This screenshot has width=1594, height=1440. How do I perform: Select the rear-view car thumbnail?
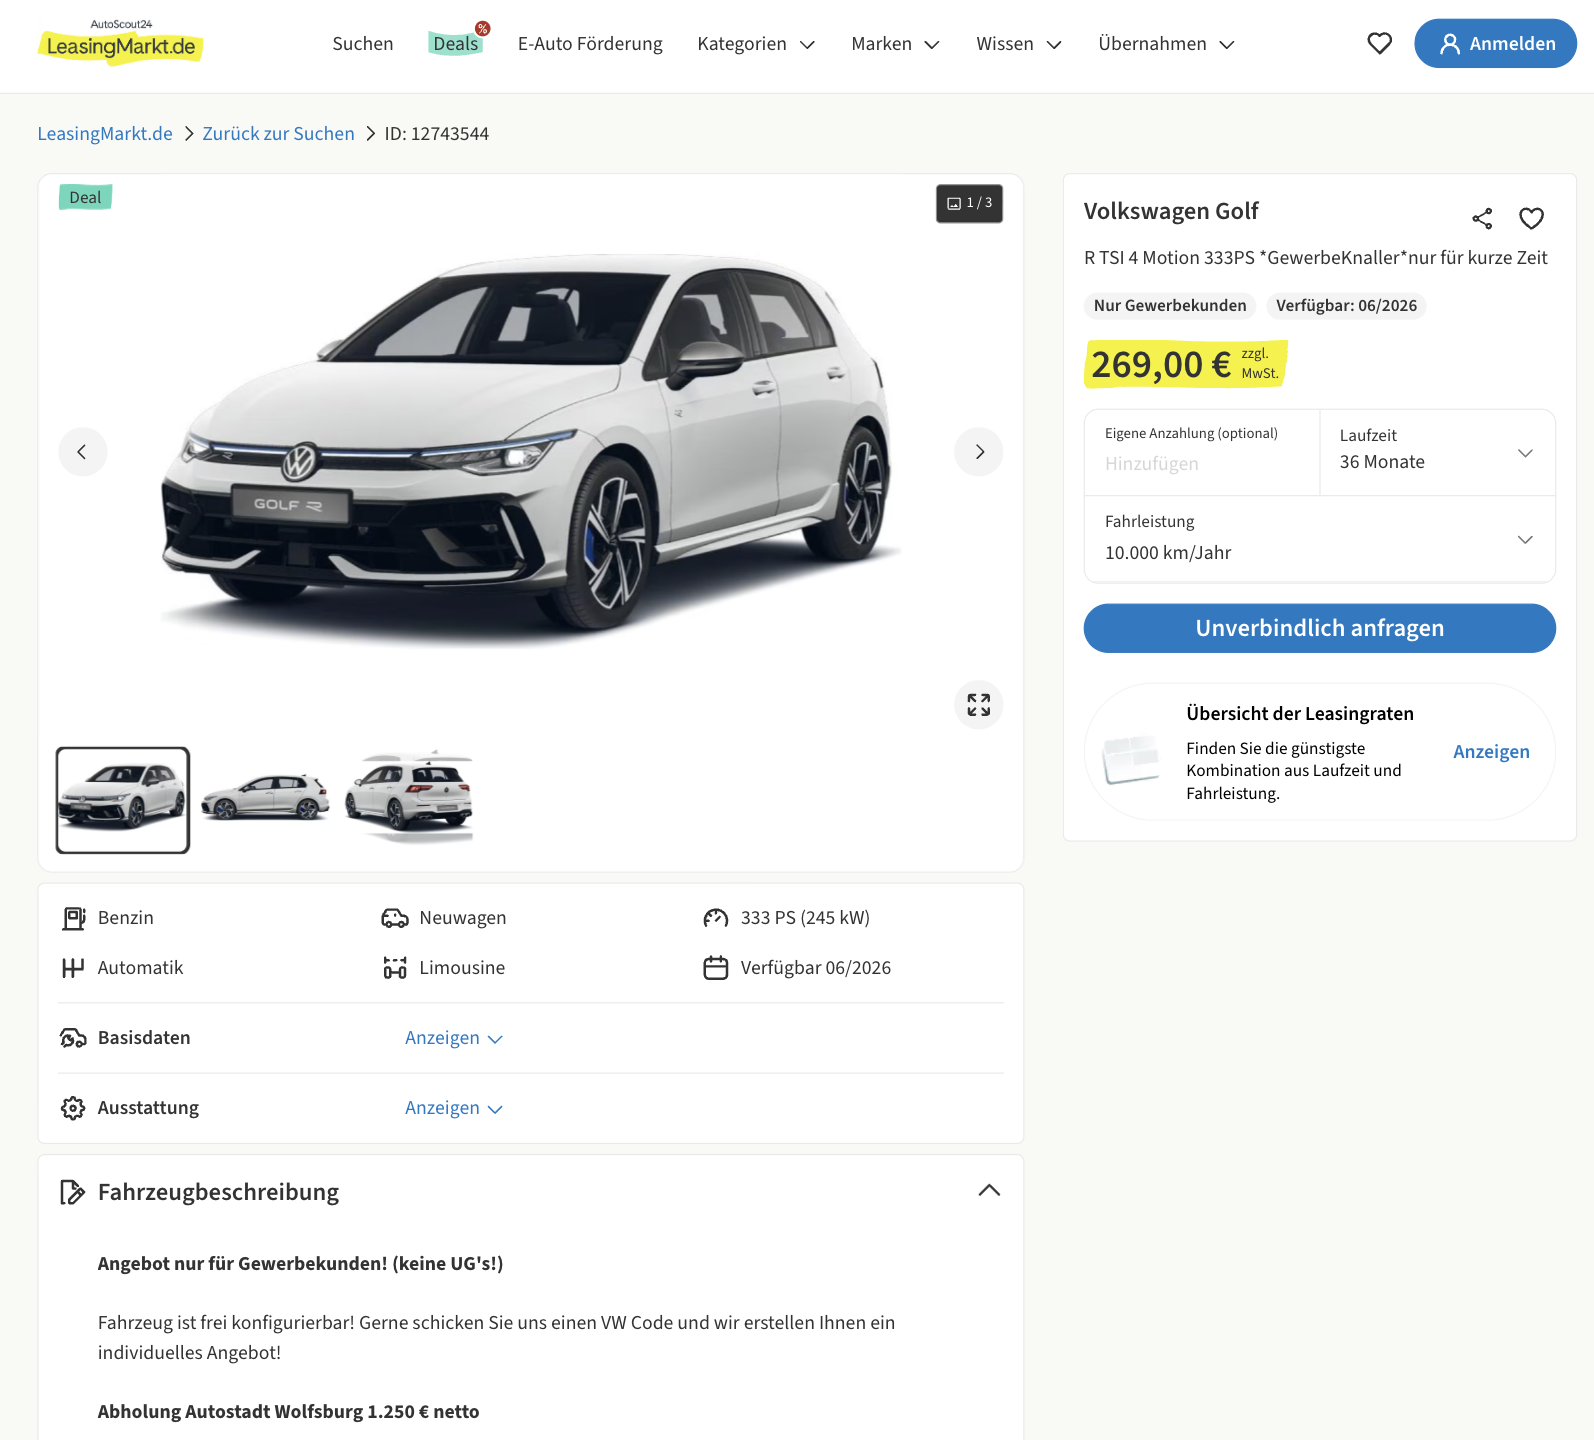tap(408, 799)
